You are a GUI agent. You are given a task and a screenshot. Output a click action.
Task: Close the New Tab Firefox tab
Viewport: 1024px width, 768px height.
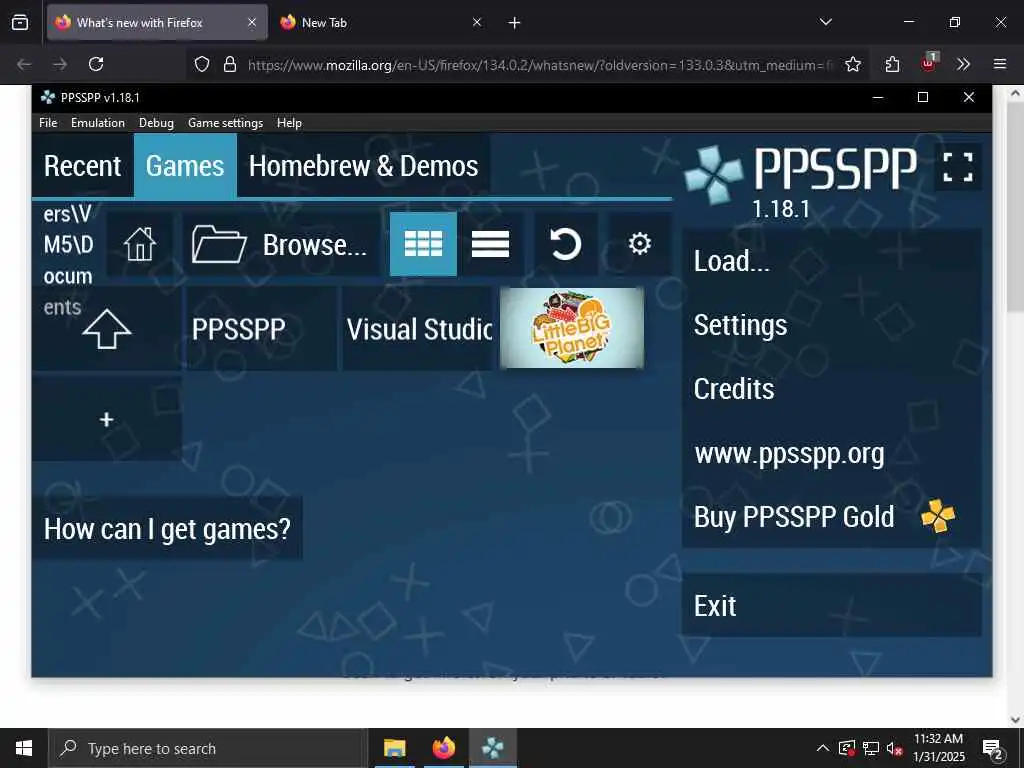click(x=477, y=23)
